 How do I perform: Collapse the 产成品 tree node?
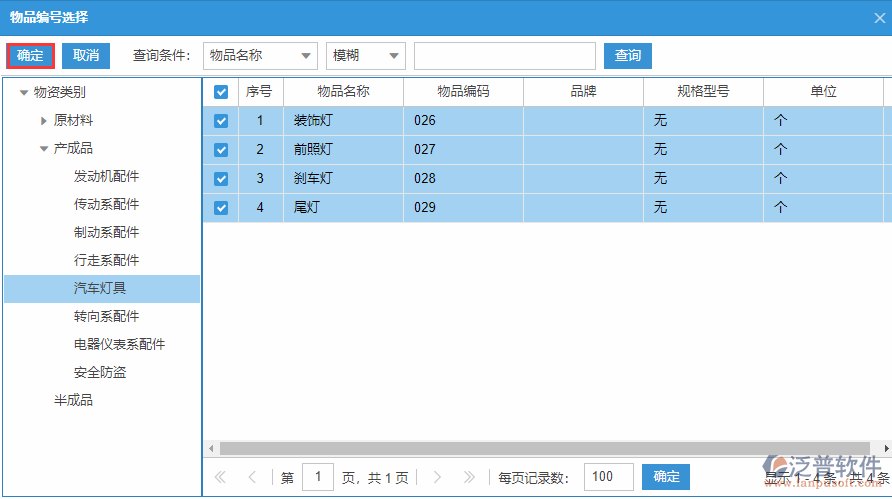(x=44, y=149)
